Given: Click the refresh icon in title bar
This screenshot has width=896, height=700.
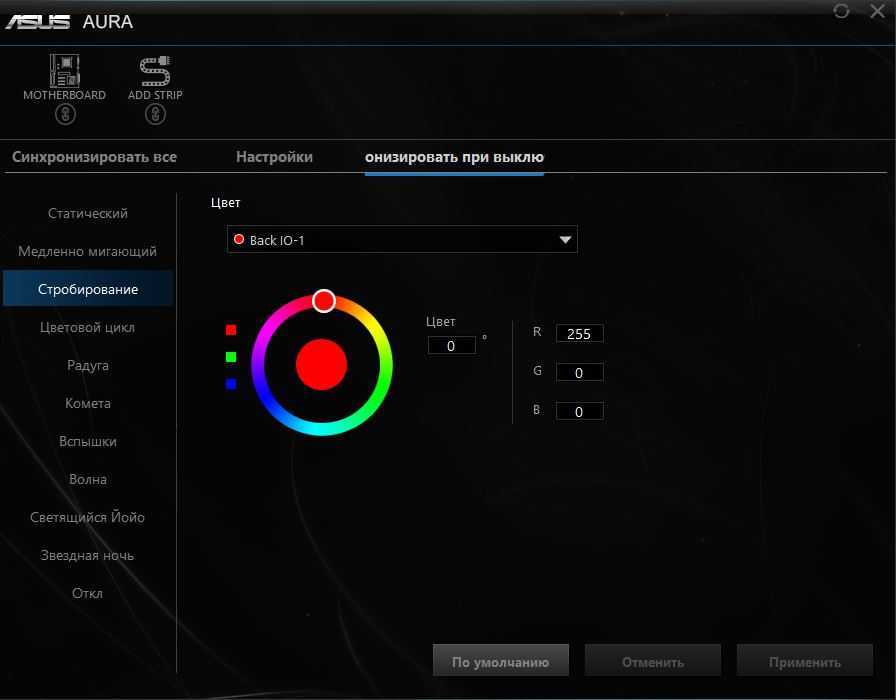Looking at the screenshot, I should point(841,11).
